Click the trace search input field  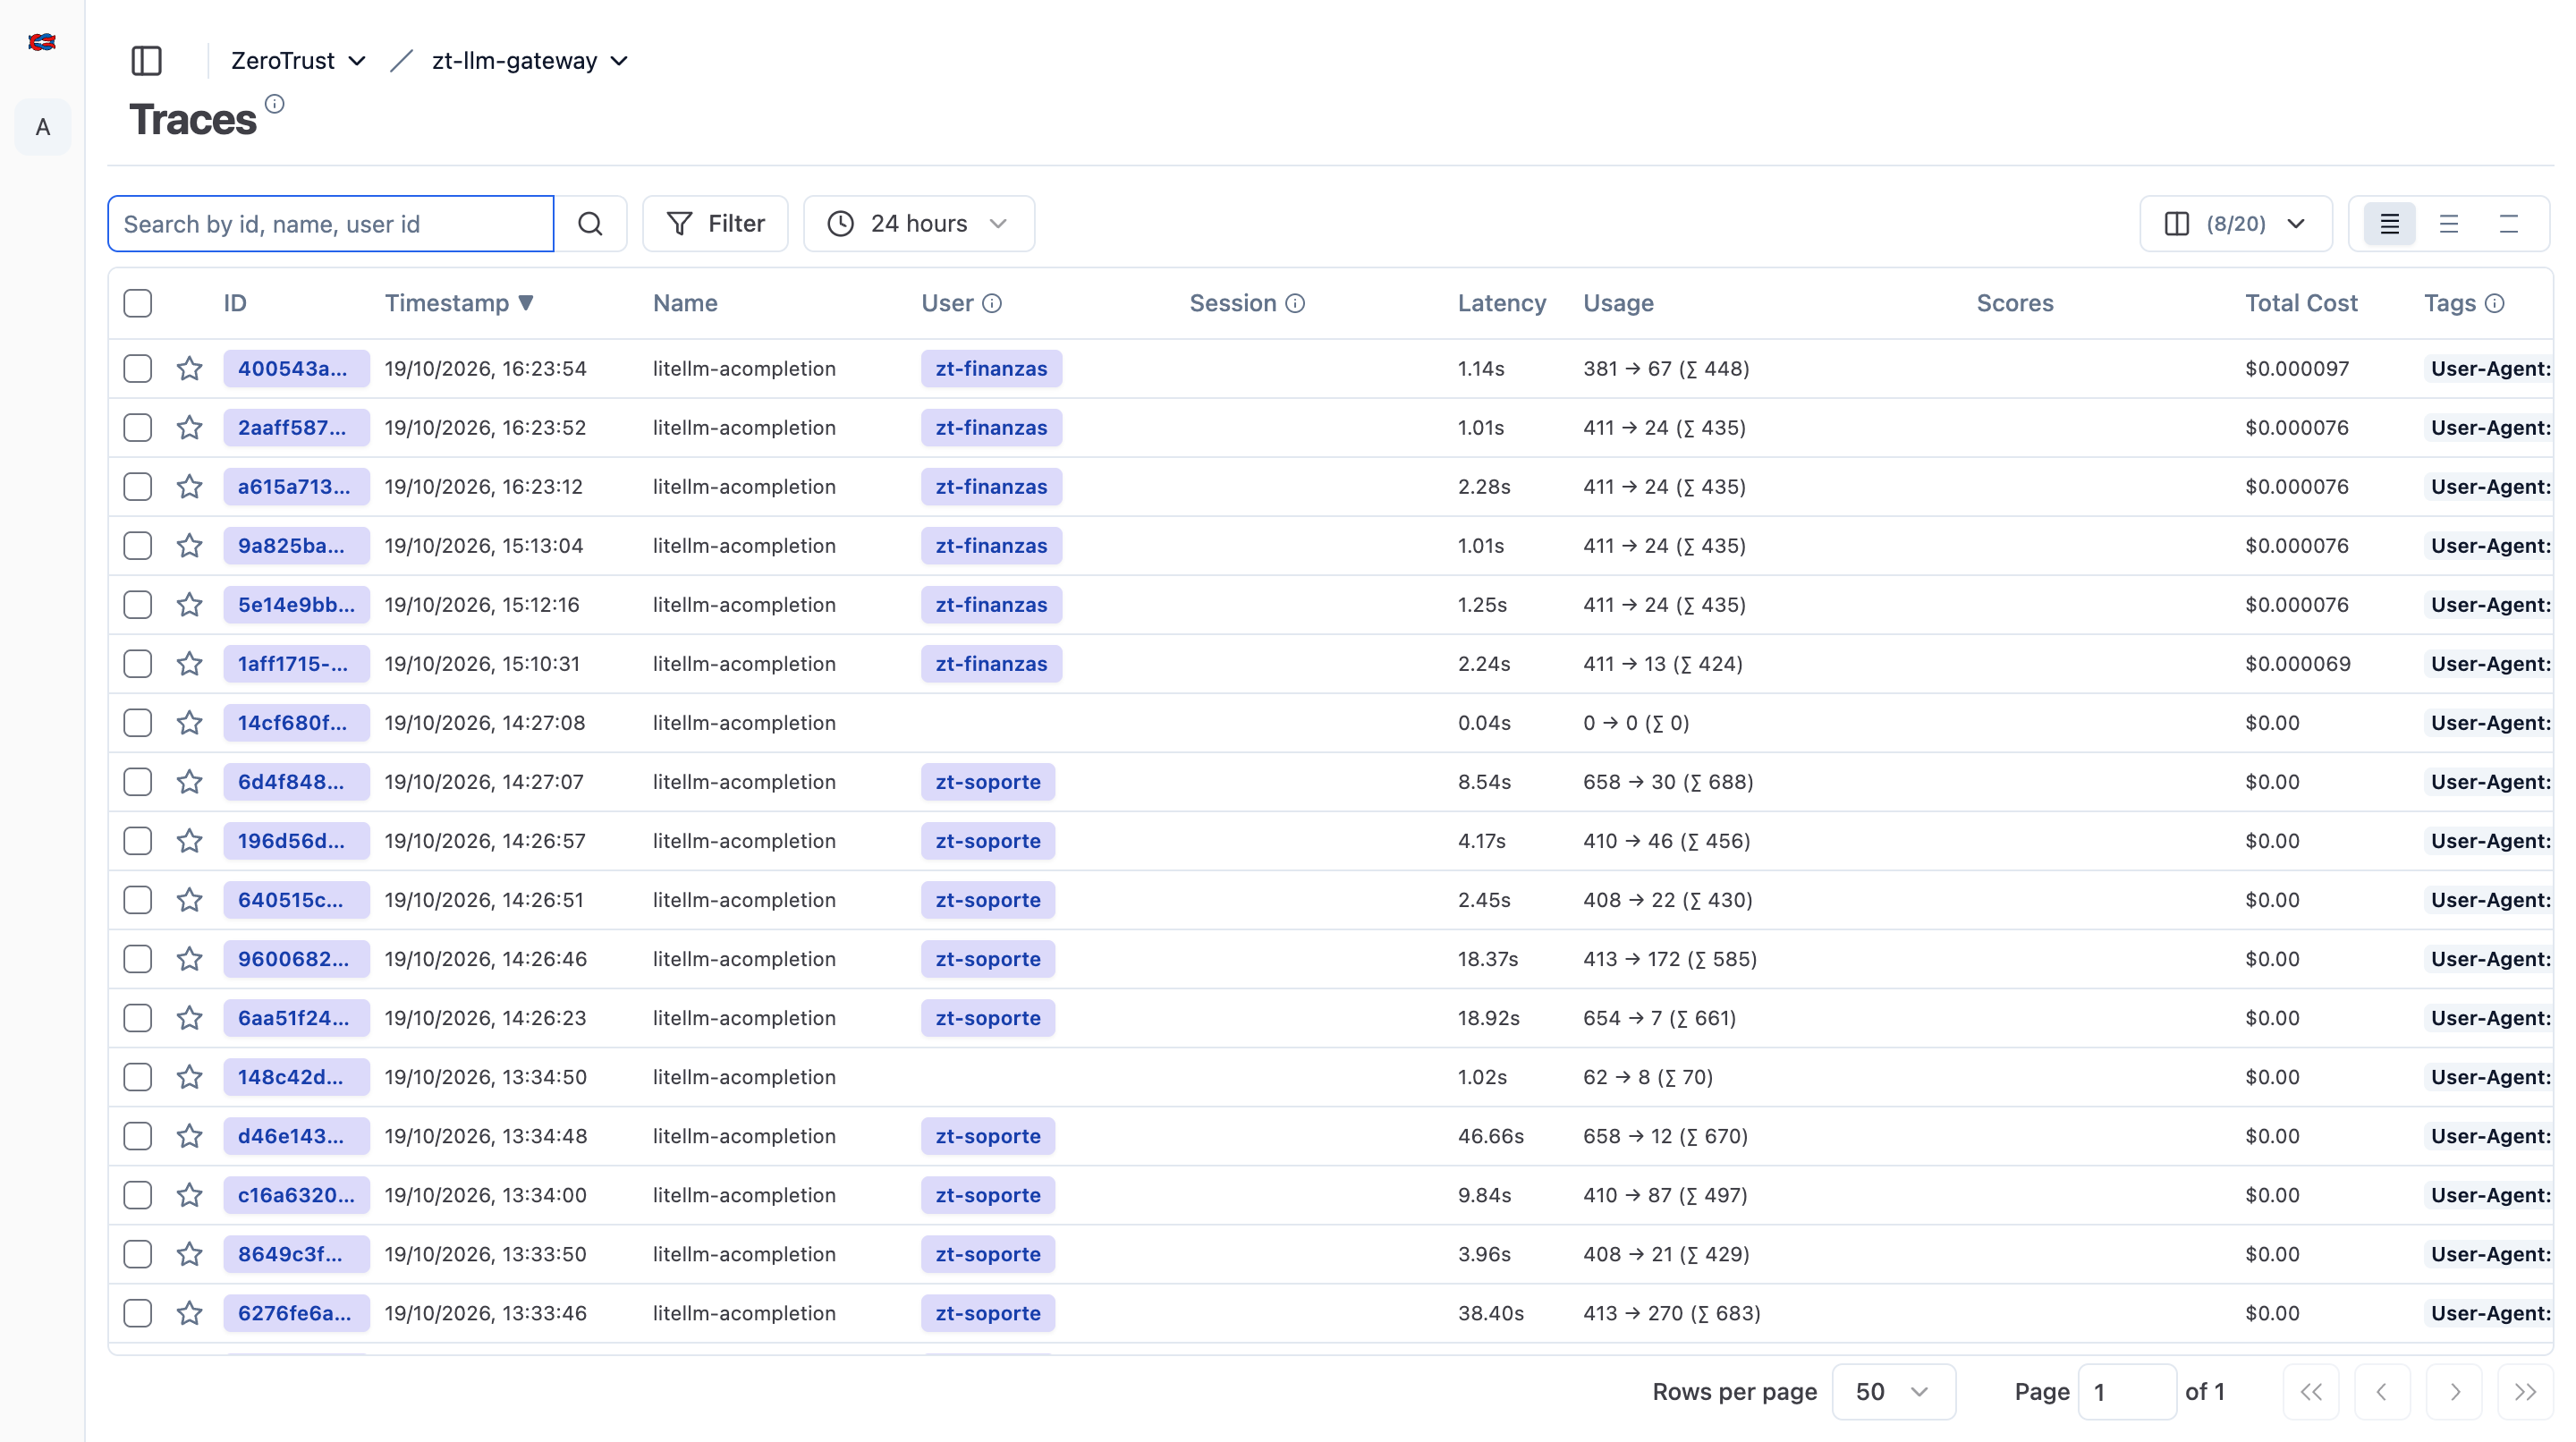point(331,224)
